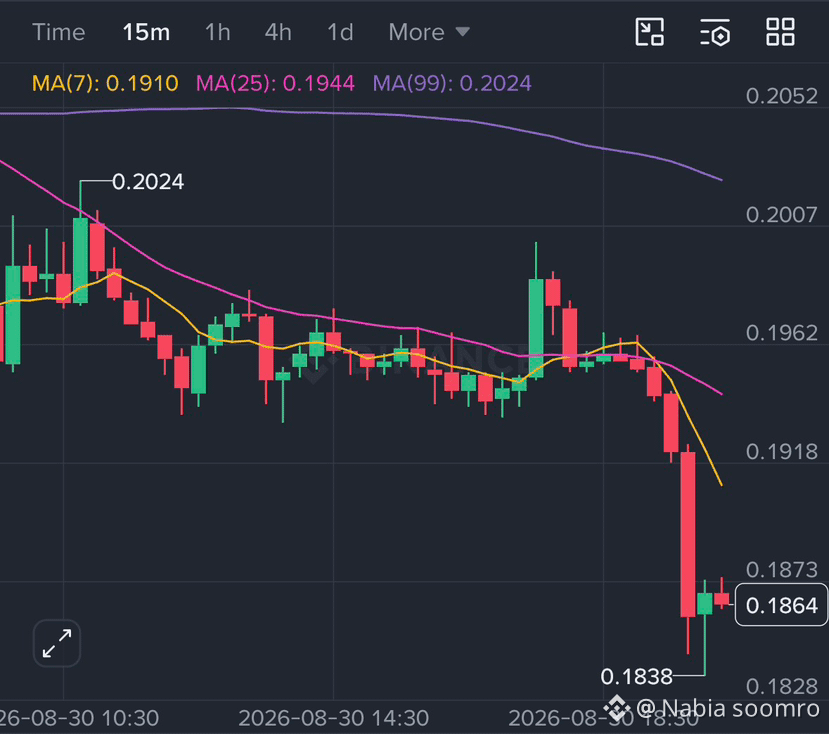Click the 0.1873 price axis label
The image size is (829, 734).
coord(781,570)
